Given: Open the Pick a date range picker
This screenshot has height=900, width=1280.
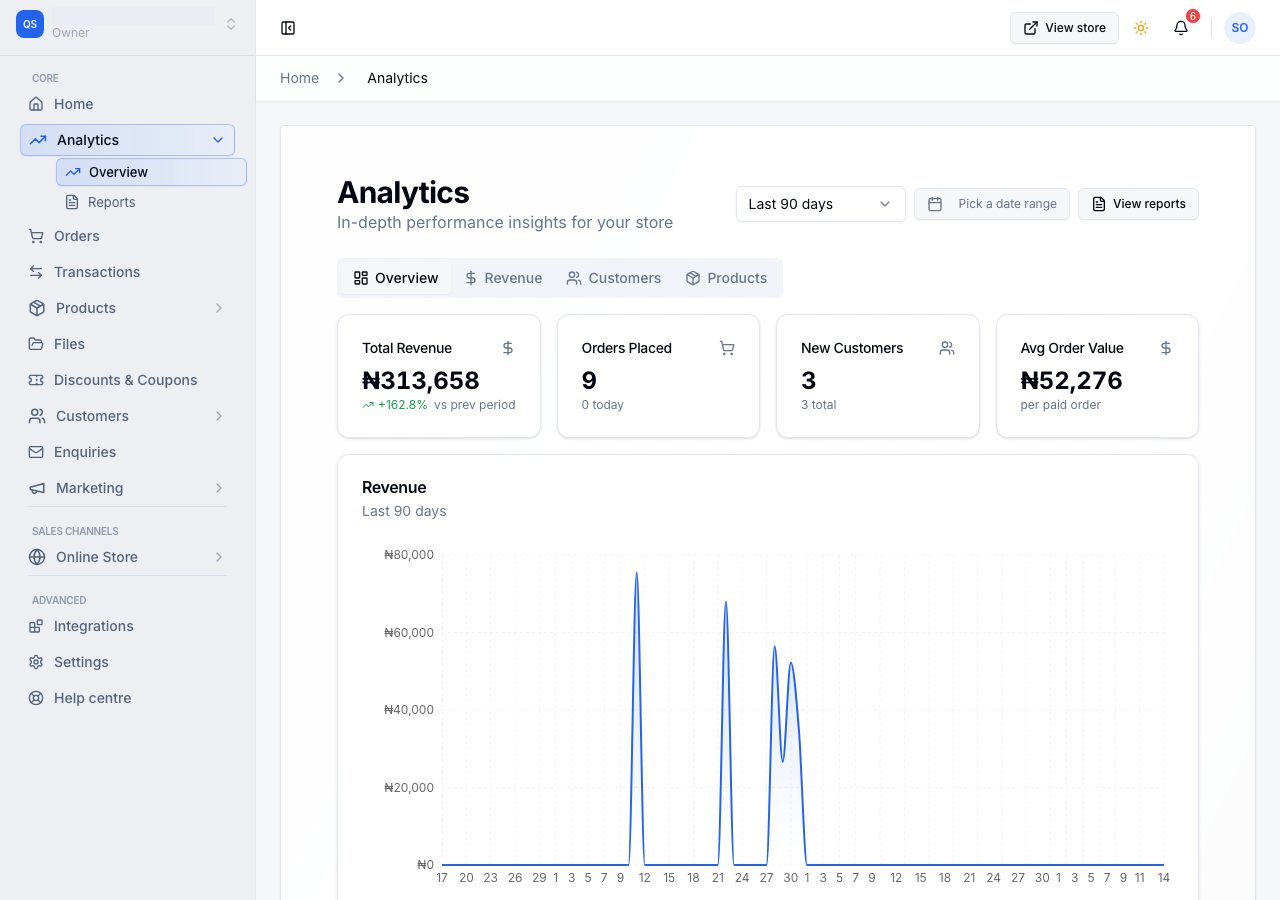Looking at the screenshot, I should [x=992, y=204].
